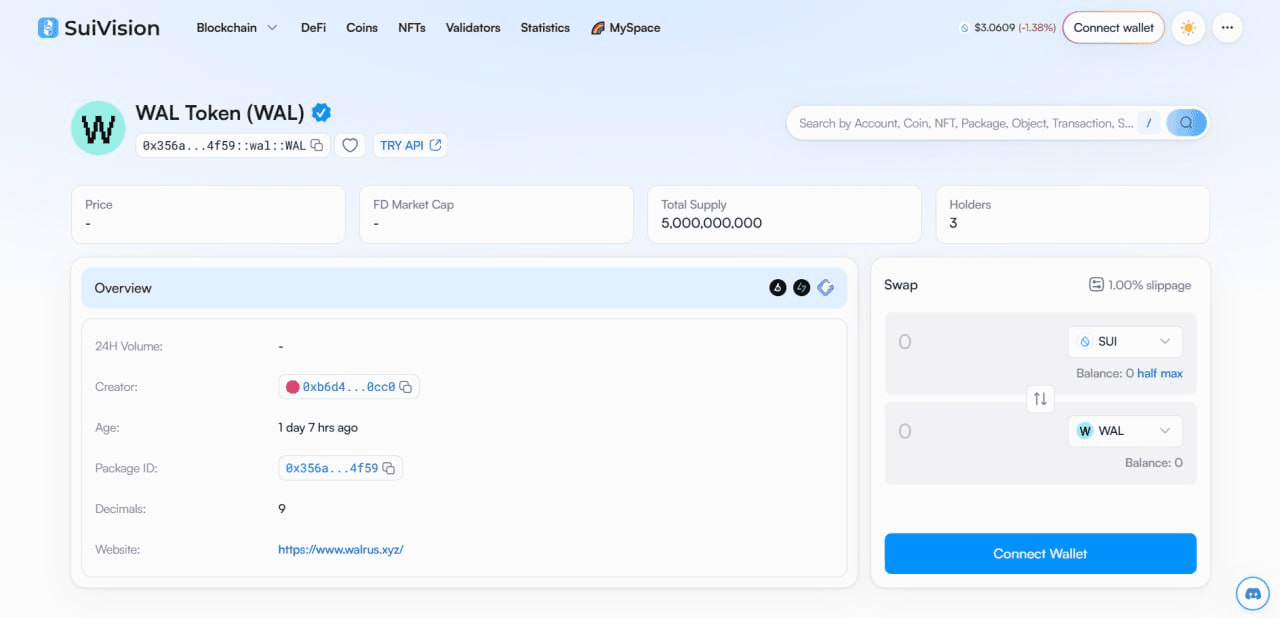Click the blue DEX icon in Overview header
The image size is (1280, 618).
click(x=826, y=288)
